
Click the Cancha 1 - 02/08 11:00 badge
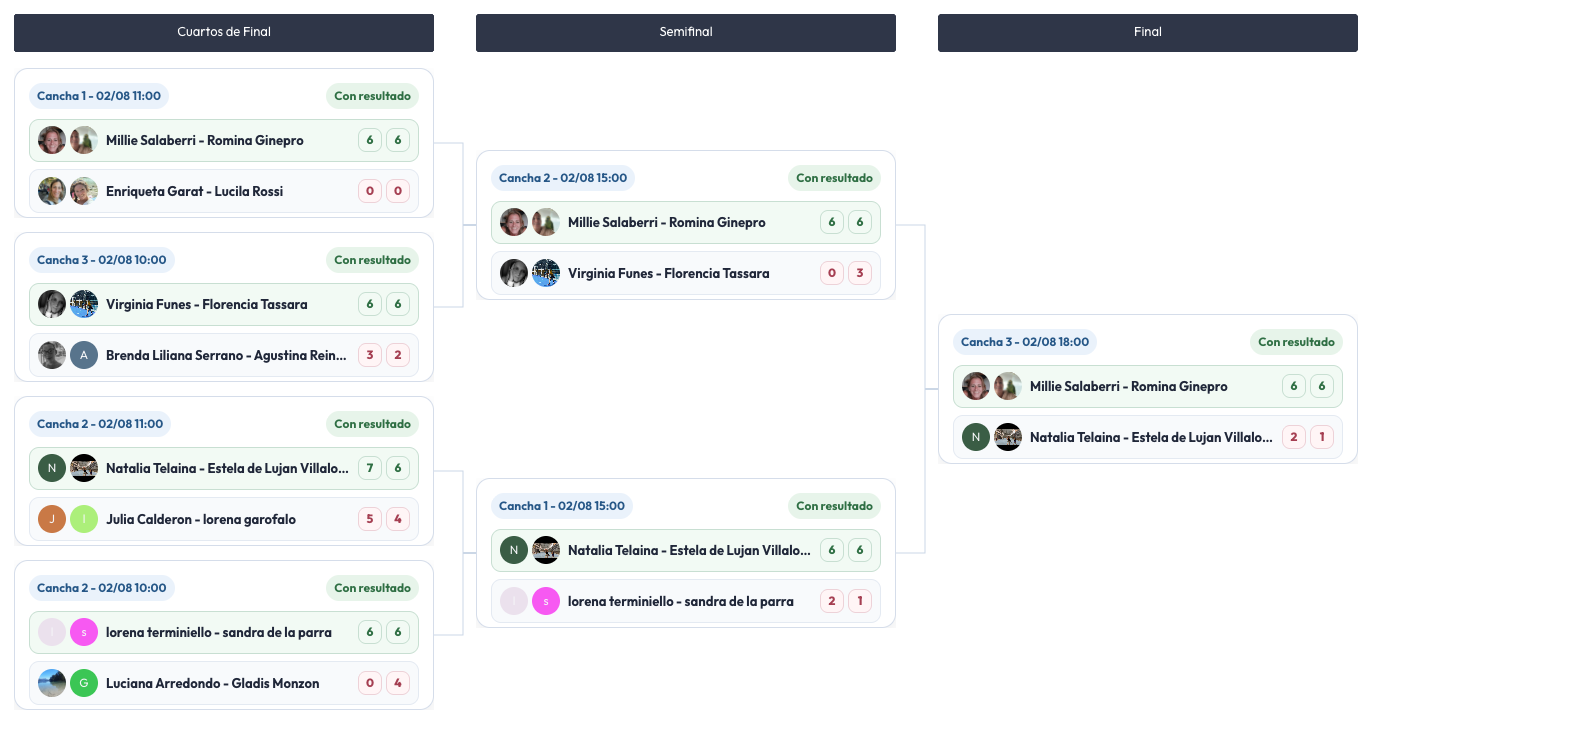(x=99, y=96)
